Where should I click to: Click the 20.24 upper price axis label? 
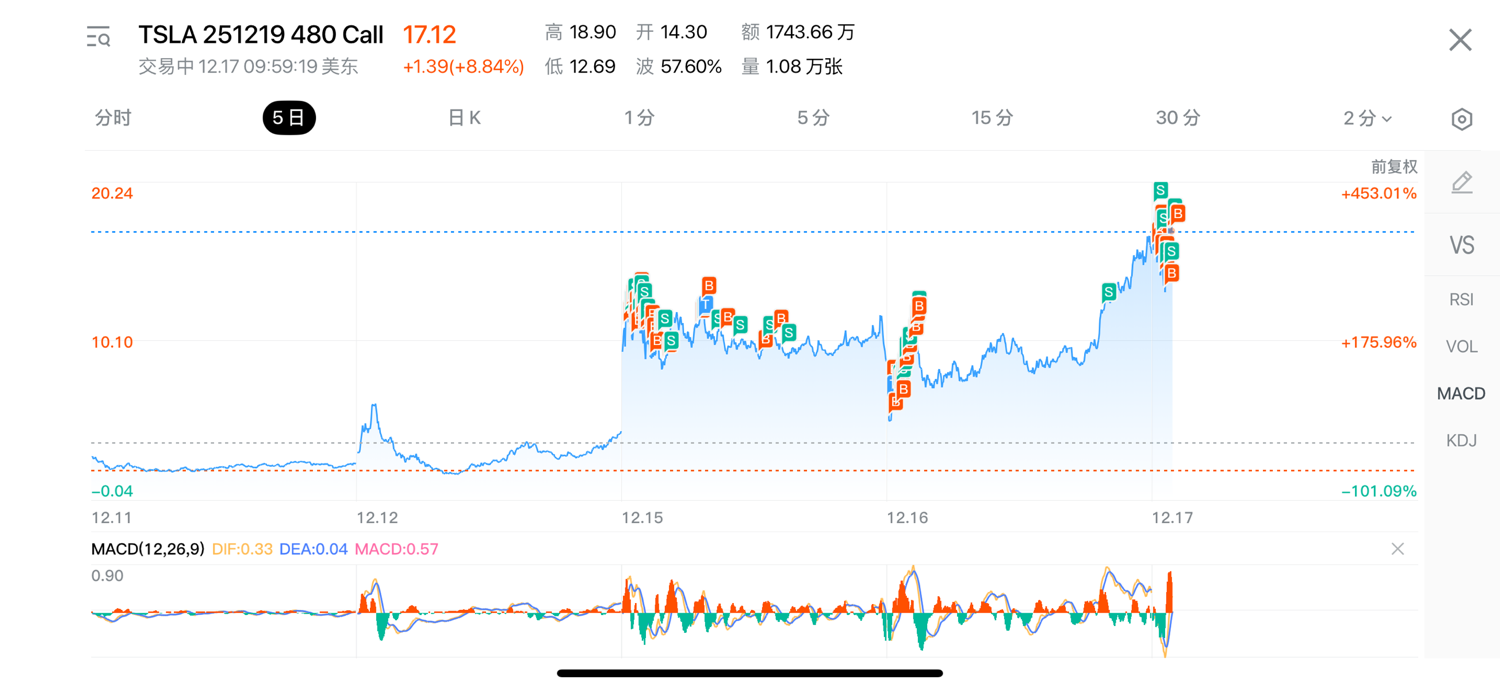112,194
